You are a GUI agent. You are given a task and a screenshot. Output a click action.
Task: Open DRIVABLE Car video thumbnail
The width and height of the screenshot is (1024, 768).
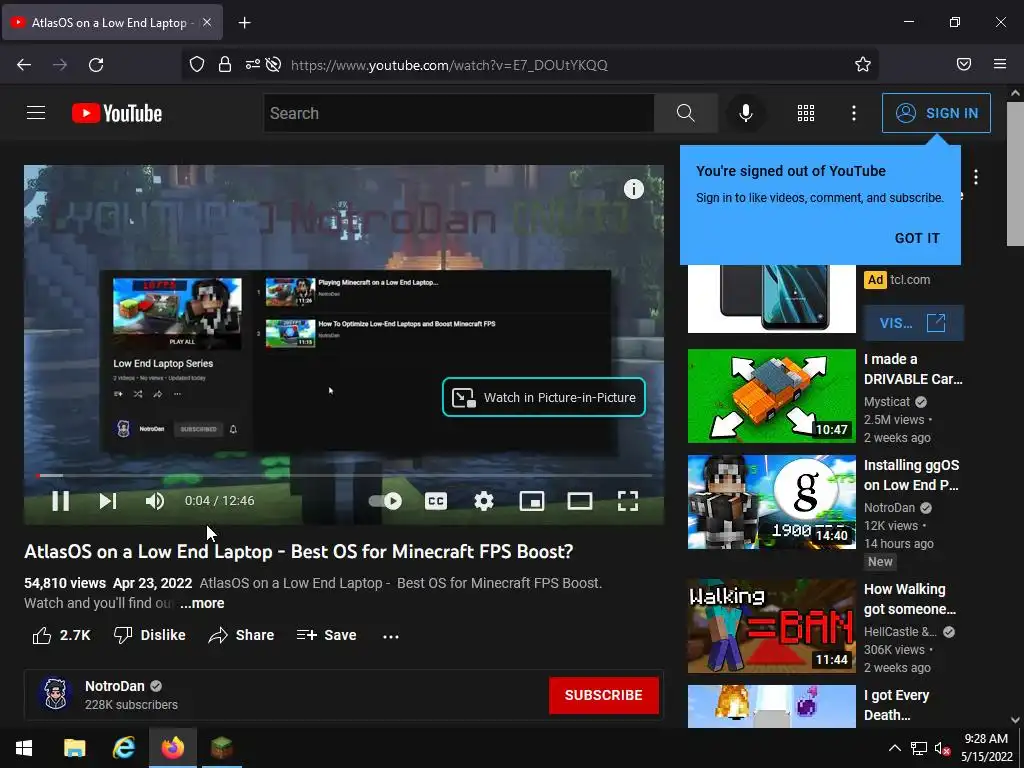point(771,396)
